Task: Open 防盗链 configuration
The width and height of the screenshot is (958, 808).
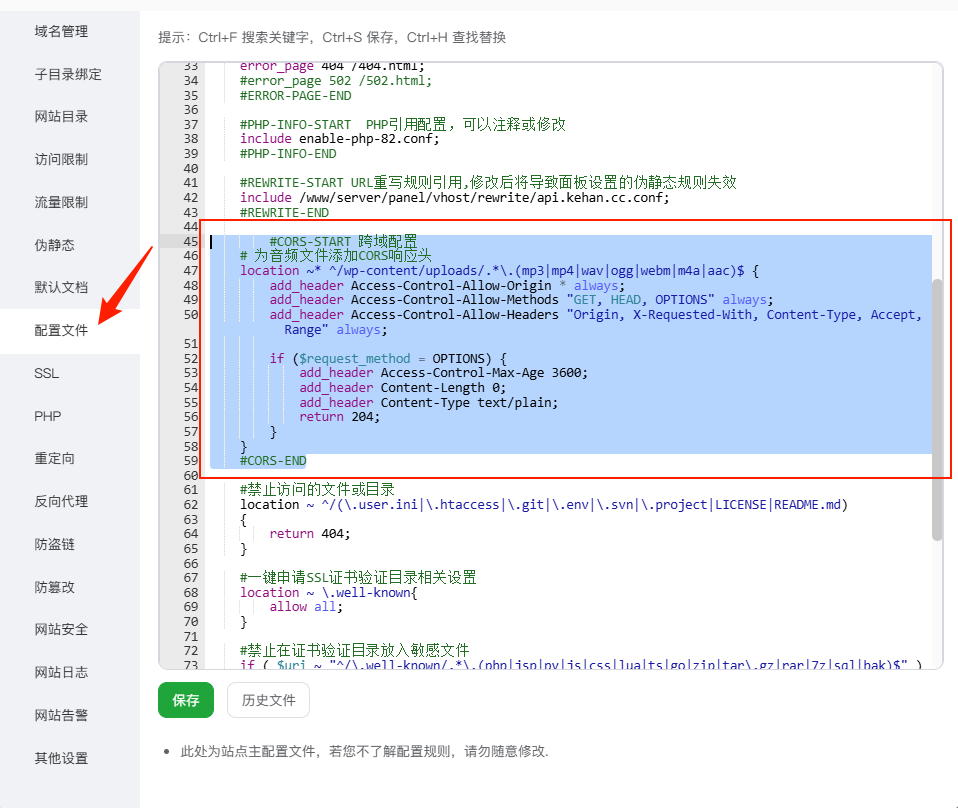Action: tap(54, 544)
